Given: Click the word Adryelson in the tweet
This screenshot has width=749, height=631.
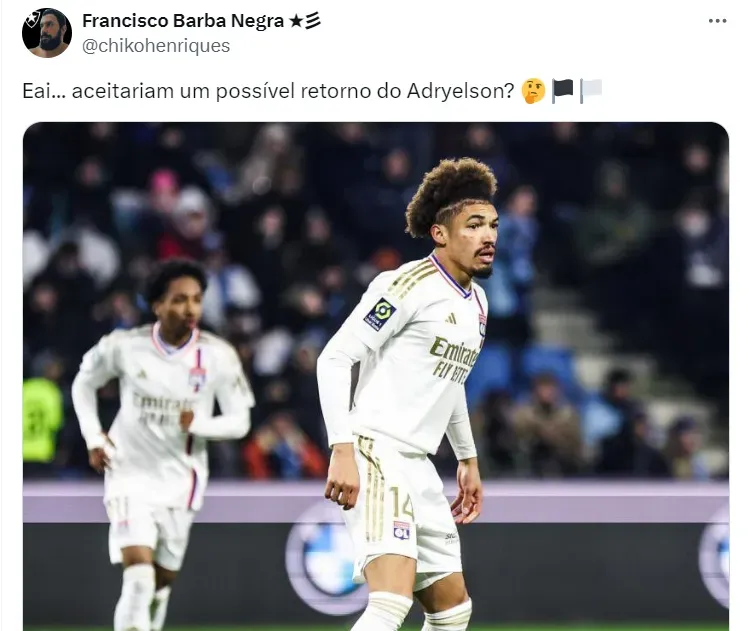Looking at the screenshot, I should pos(460,91).
